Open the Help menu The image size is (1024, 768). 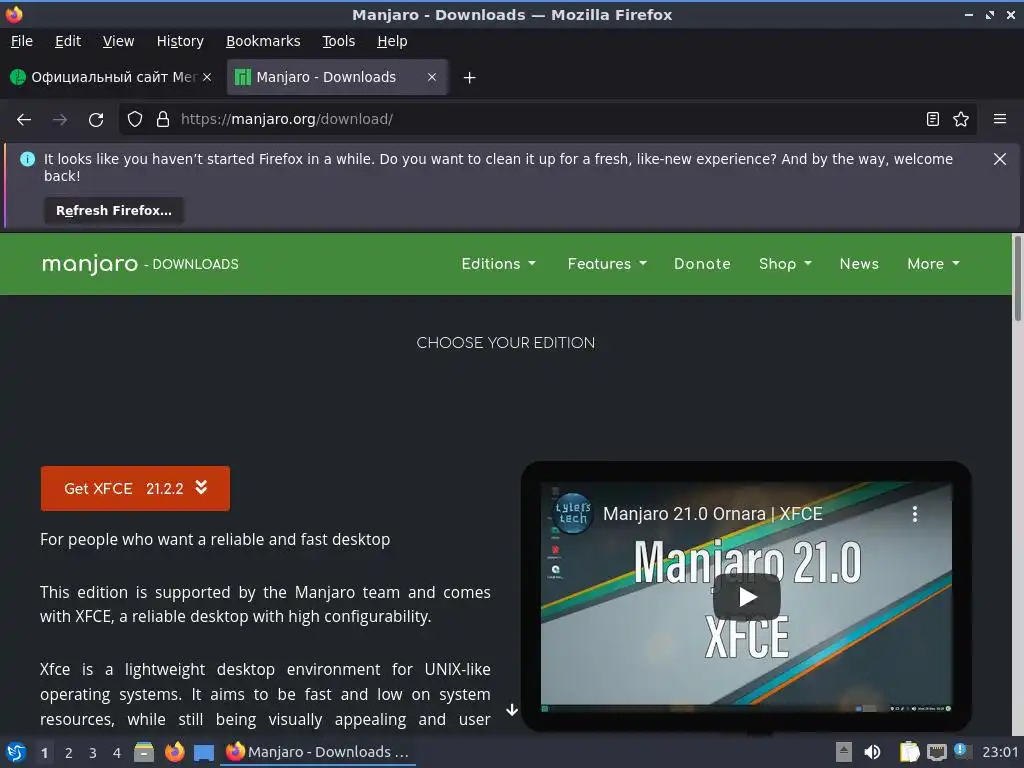[392, 41]
